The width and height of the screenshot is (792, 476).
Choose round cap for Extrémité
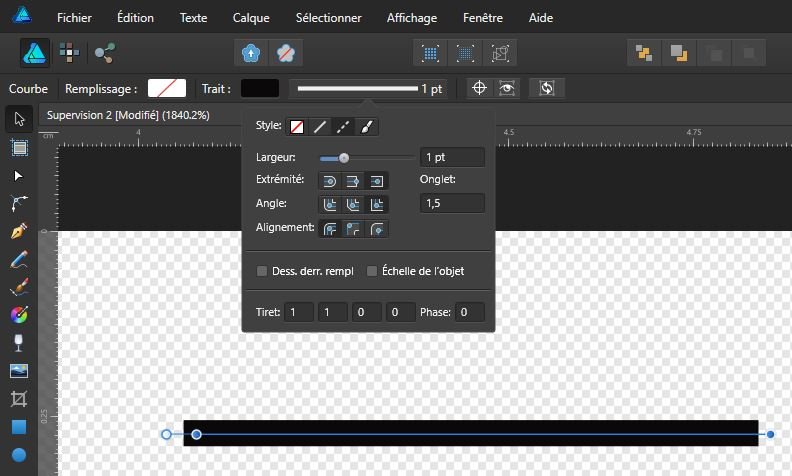pyautogui.click(x=330, y=181)
